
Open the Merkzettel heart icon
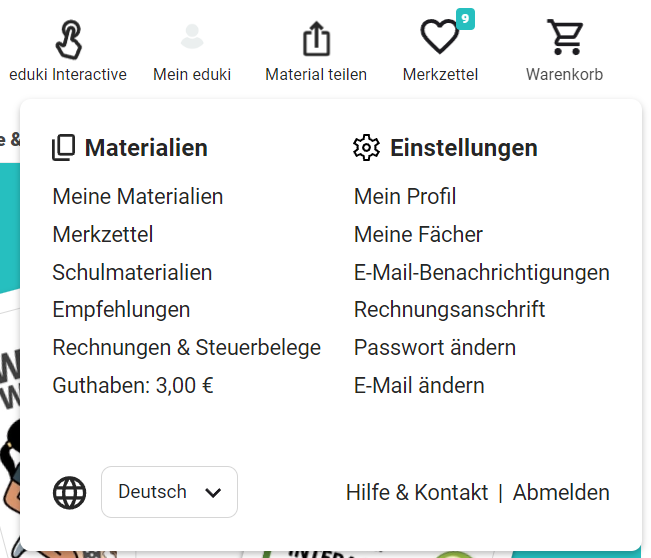coord(439,38)
